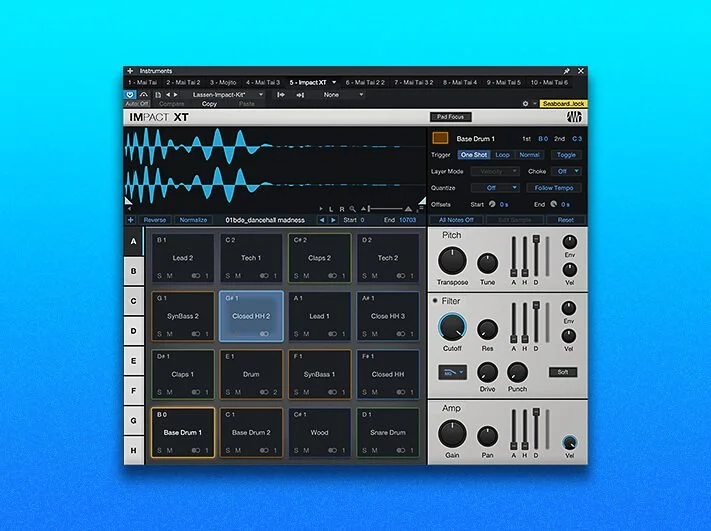Click the Normalize button
This screenshot has height=531, width=711.
(193, 220)
